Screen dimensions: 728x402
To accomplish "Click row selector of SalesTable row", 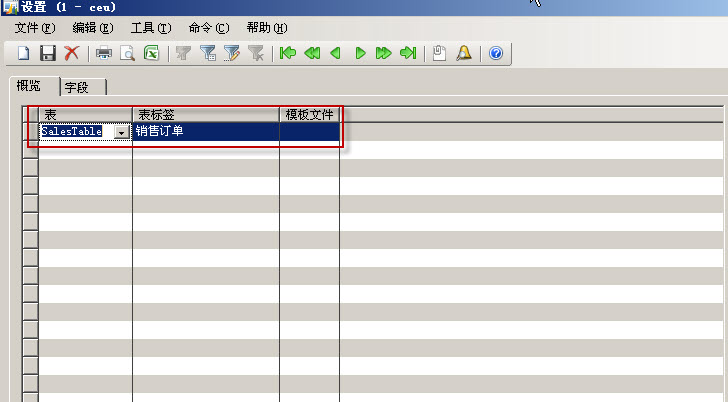I will tap(31, 131).
